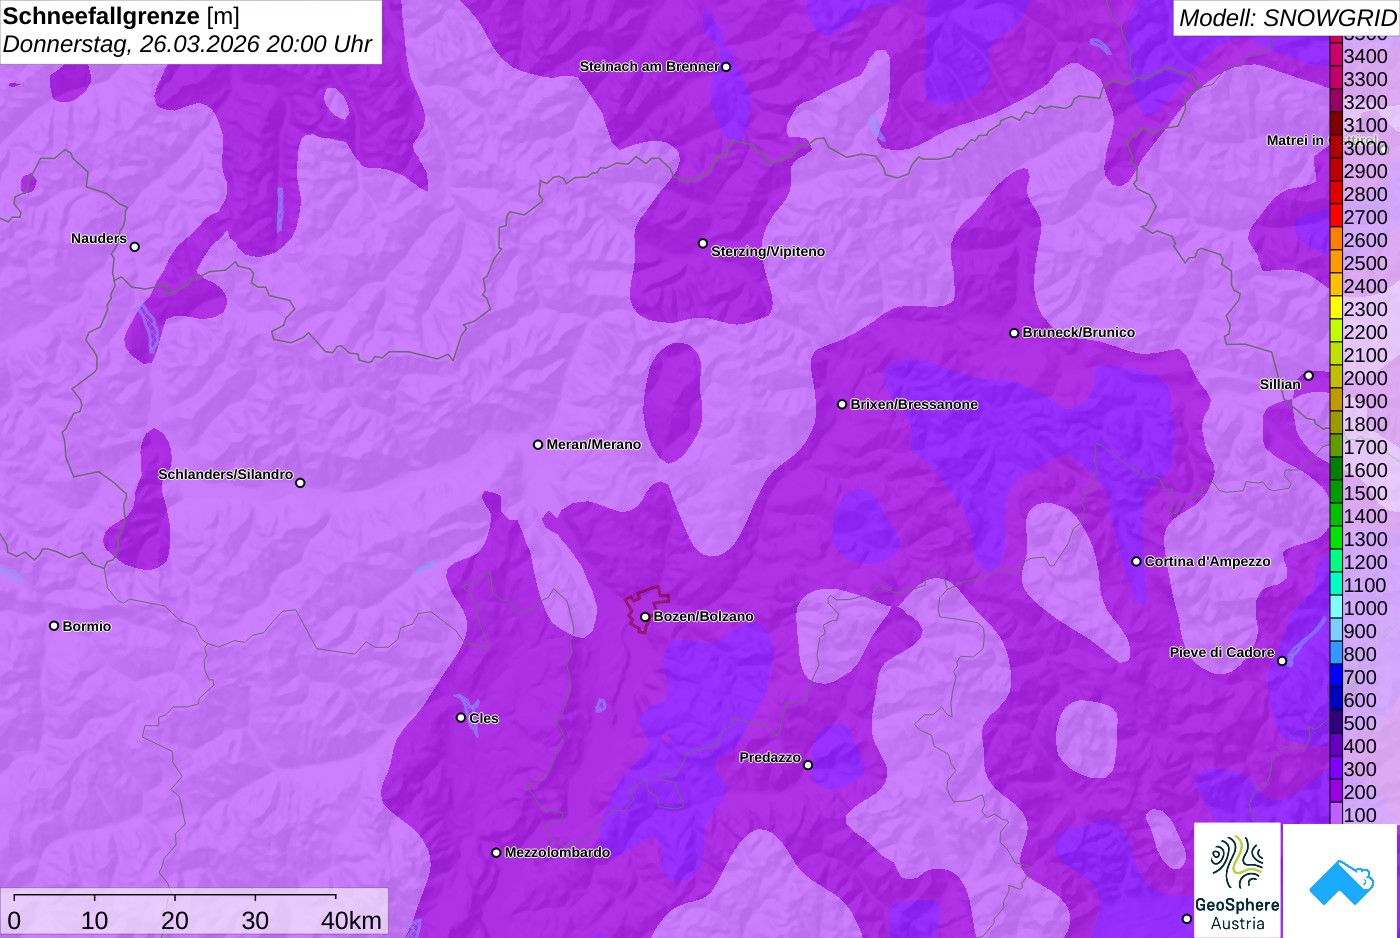Click the Nauders location marker dot

tap(135, 247)
